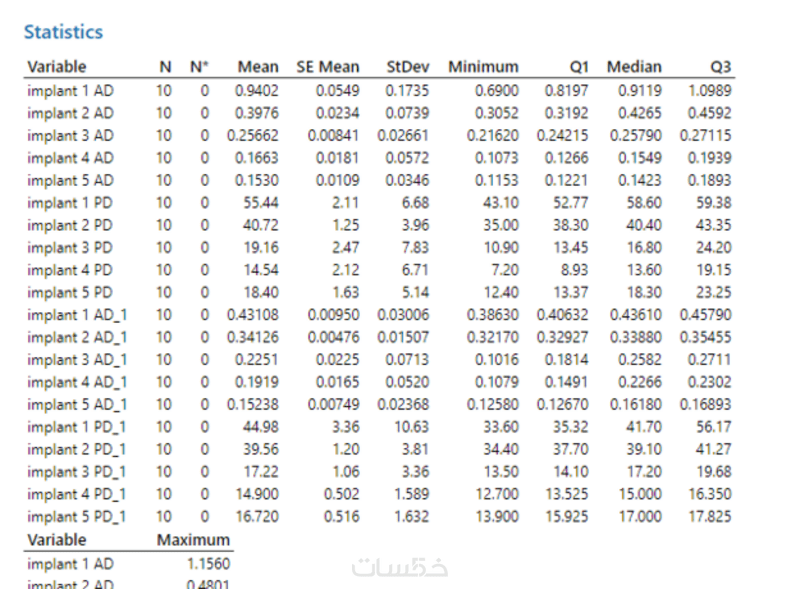Image resolution: width=800 pixels, height=589 pixels.
Task: Click the mean value 44.98
Action: coord(261,428)
